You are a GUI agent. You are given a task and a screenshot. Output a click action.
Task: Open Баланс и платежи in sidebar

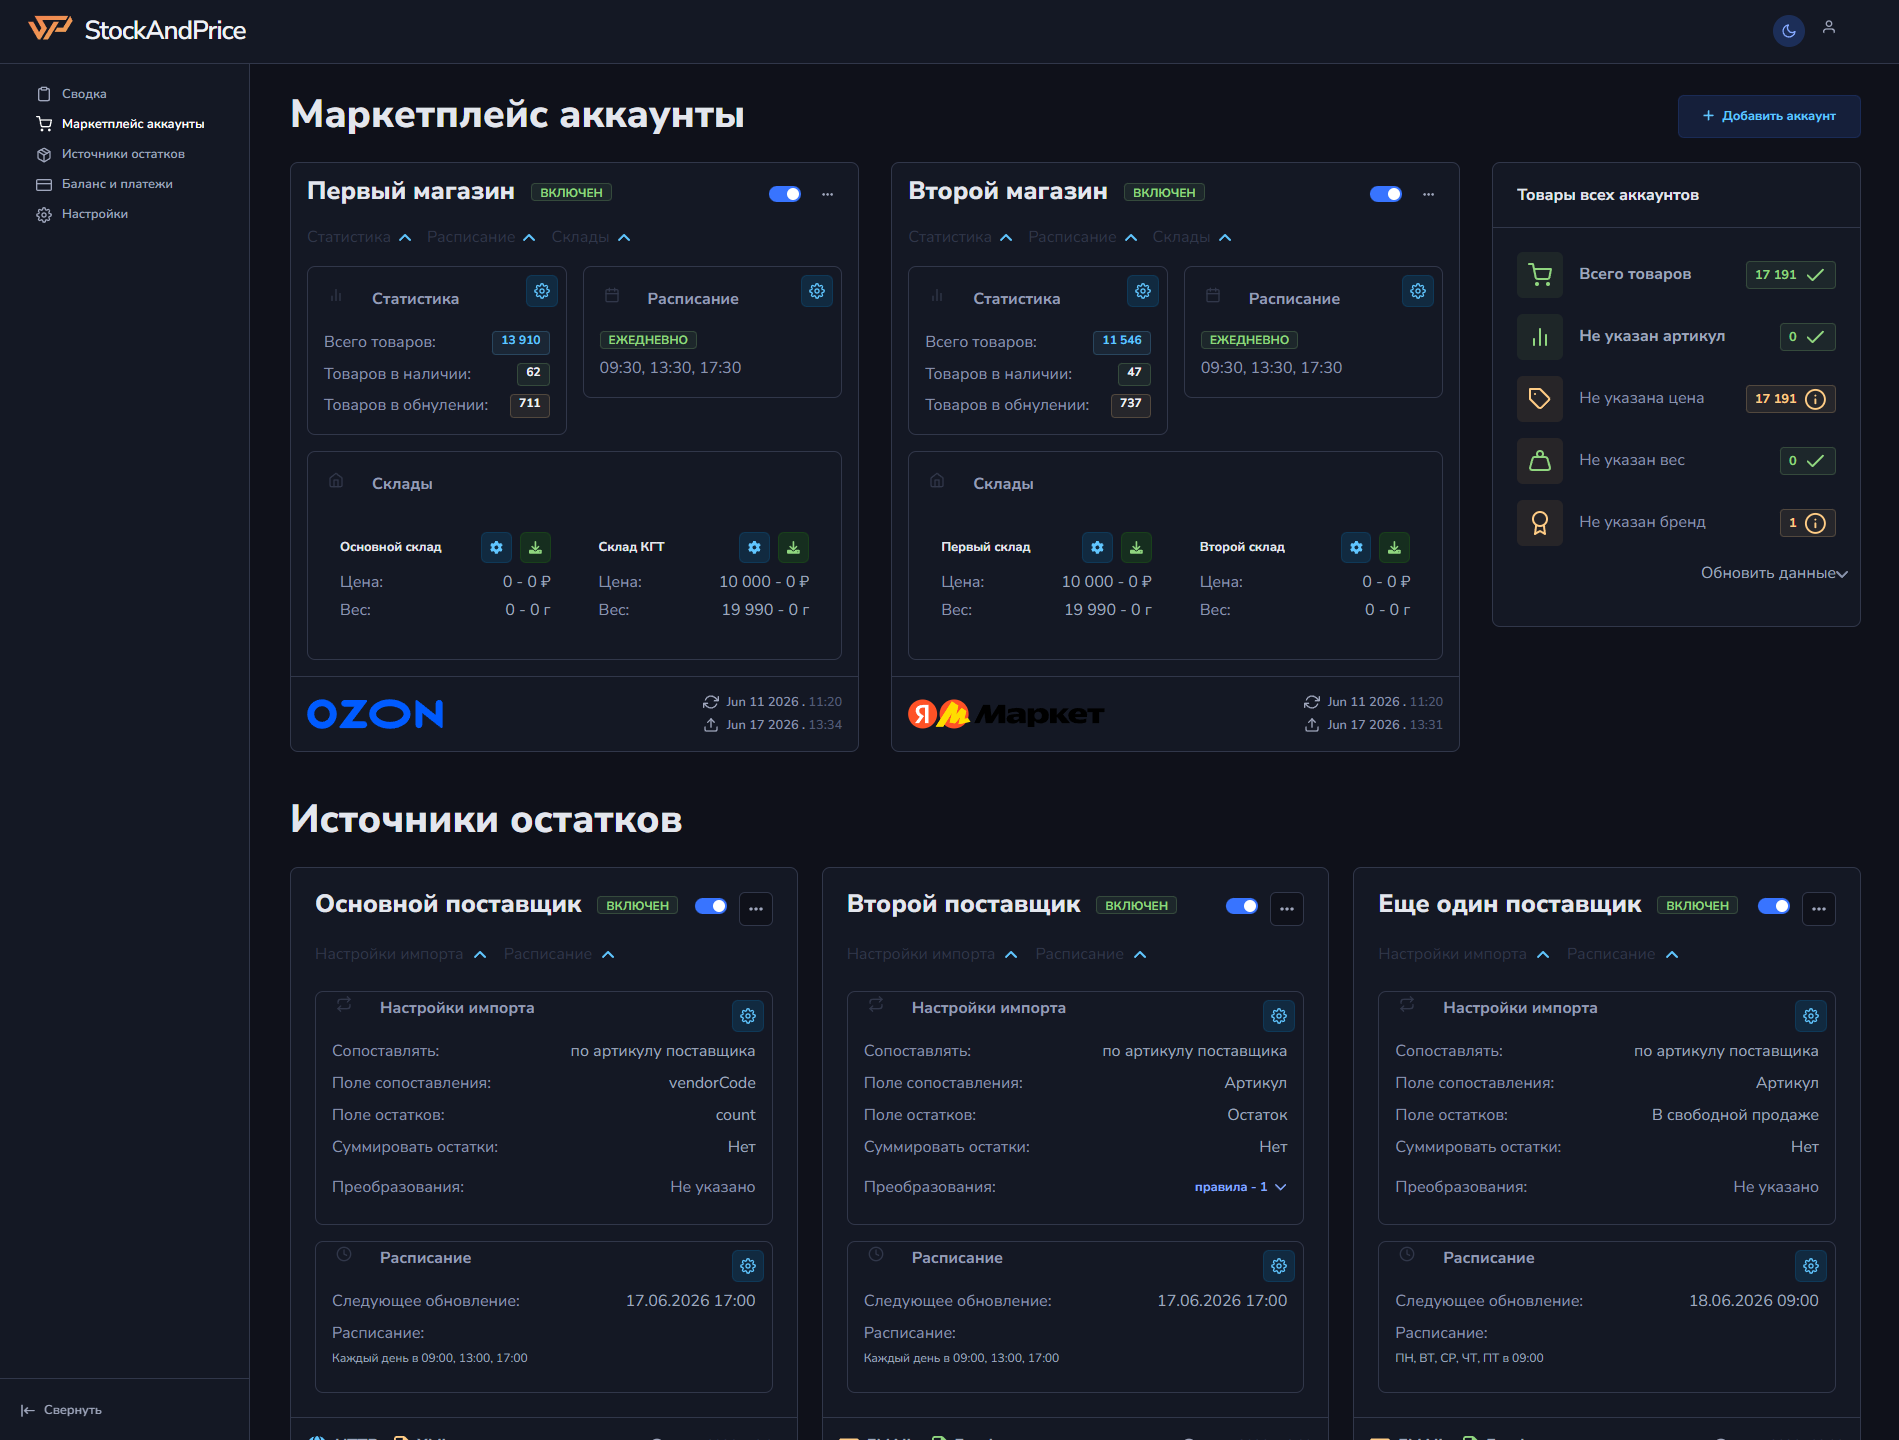click(x=104, y=184)
